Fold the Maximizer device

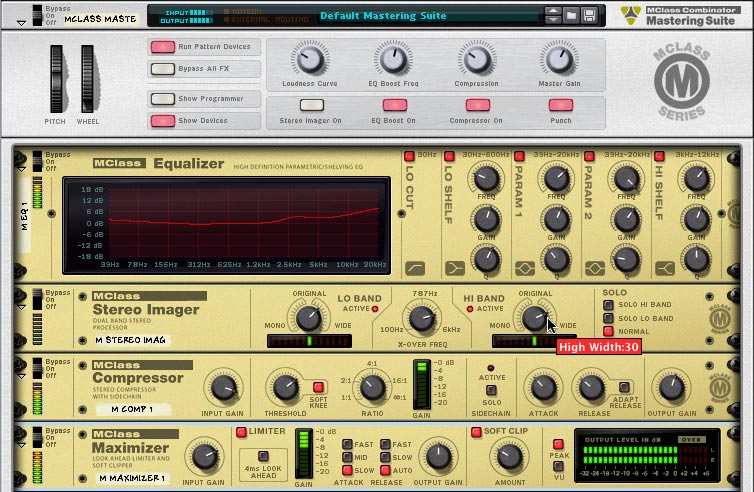21,445
